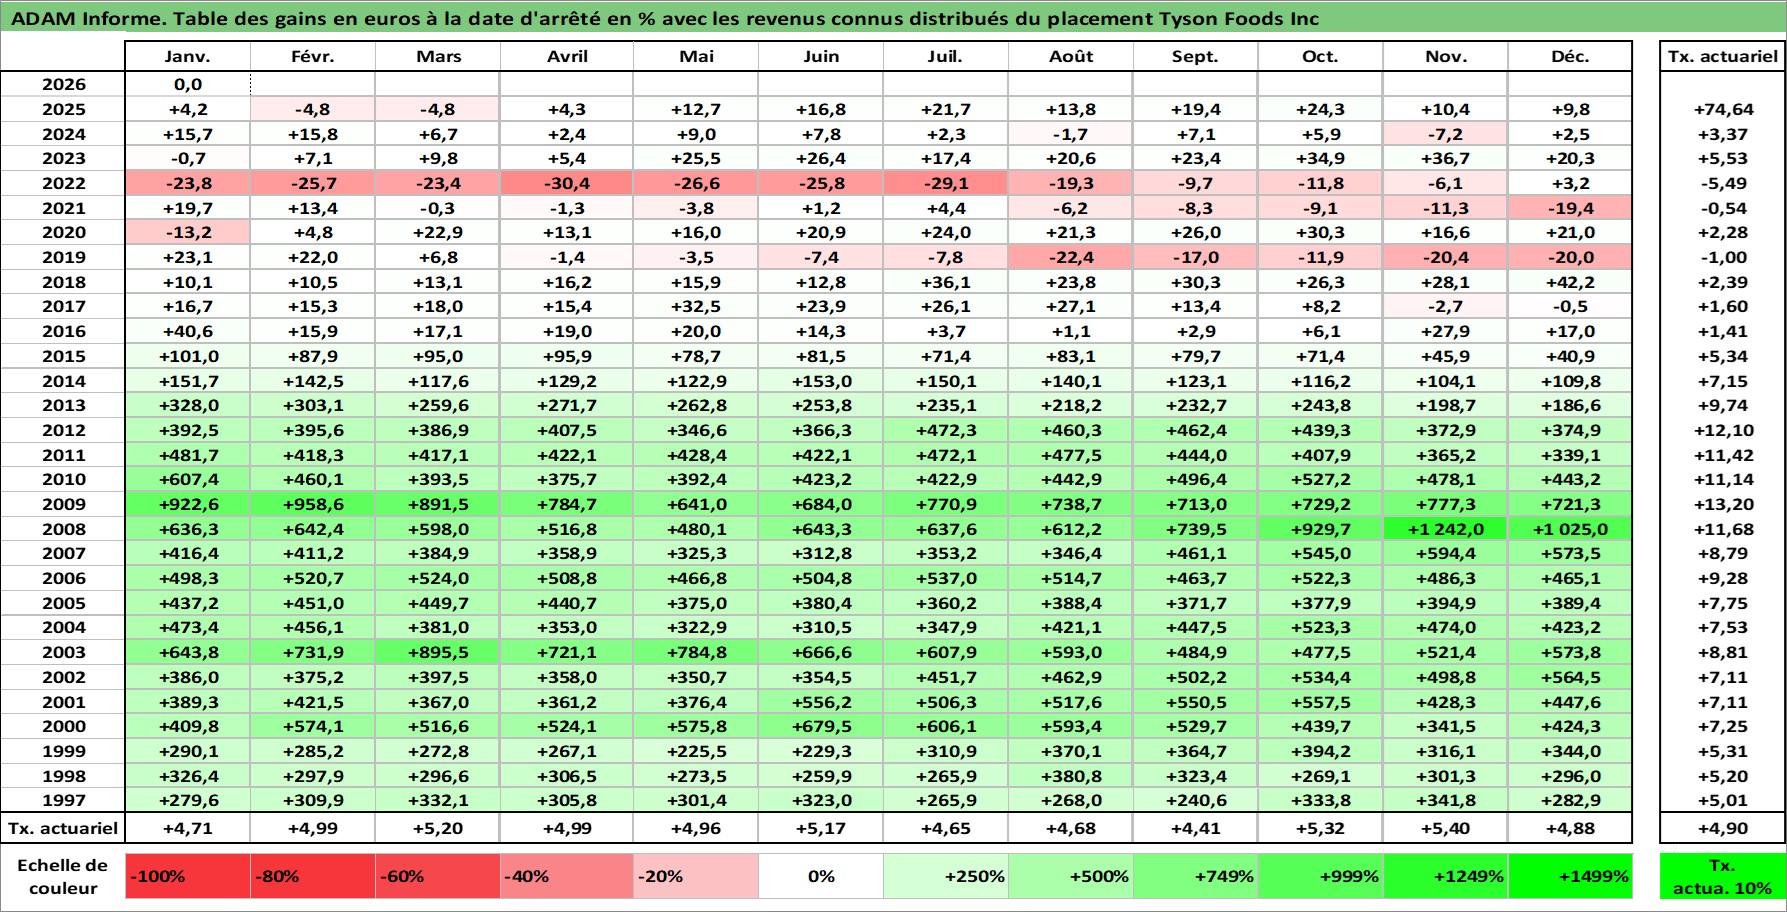Viewport: 1787px width, 912px height.
Task: Click the '+40,6' cell in 2016
Action: point(188,331)
